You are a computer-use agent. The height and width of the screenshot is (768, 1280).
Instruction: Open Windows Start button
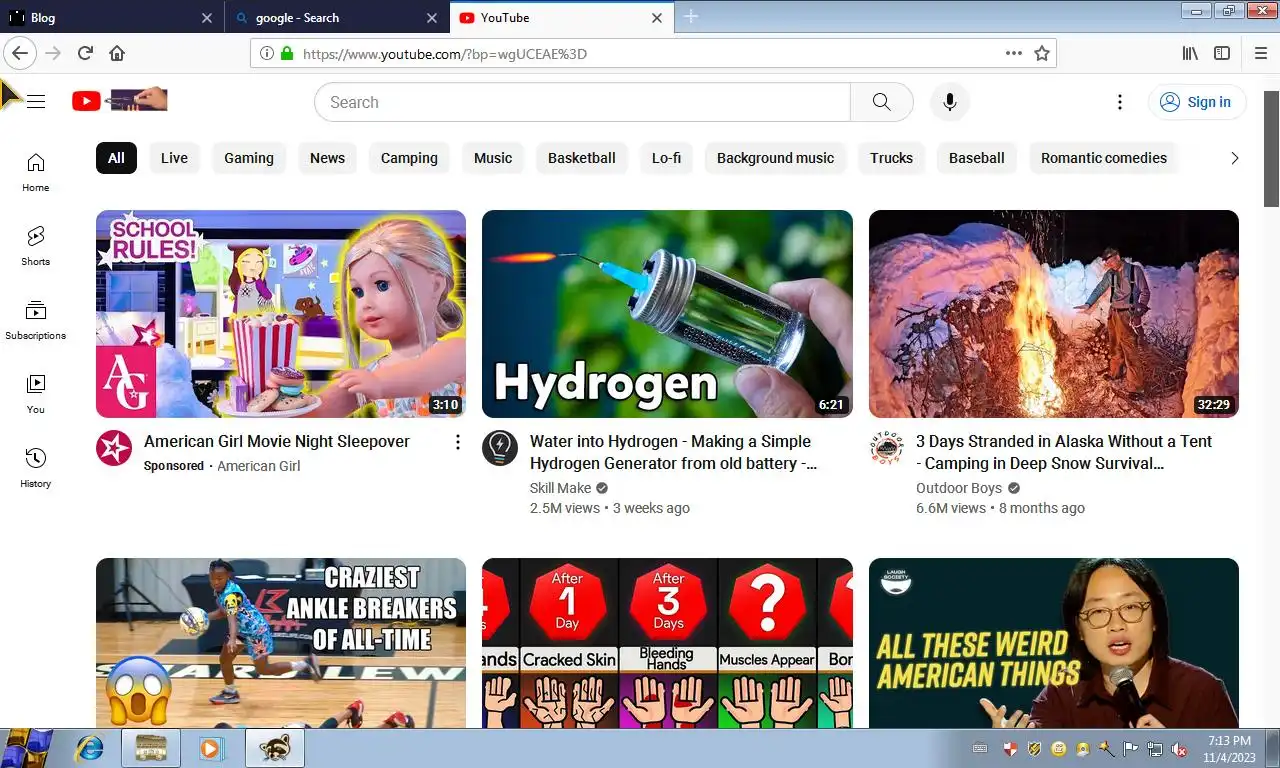coord(25,747)
